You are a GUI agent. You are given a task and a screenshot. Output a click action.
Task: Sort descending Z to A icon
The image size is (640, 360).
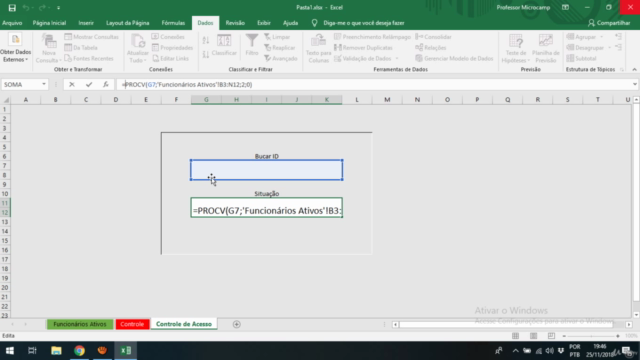(x=206, y=54)
